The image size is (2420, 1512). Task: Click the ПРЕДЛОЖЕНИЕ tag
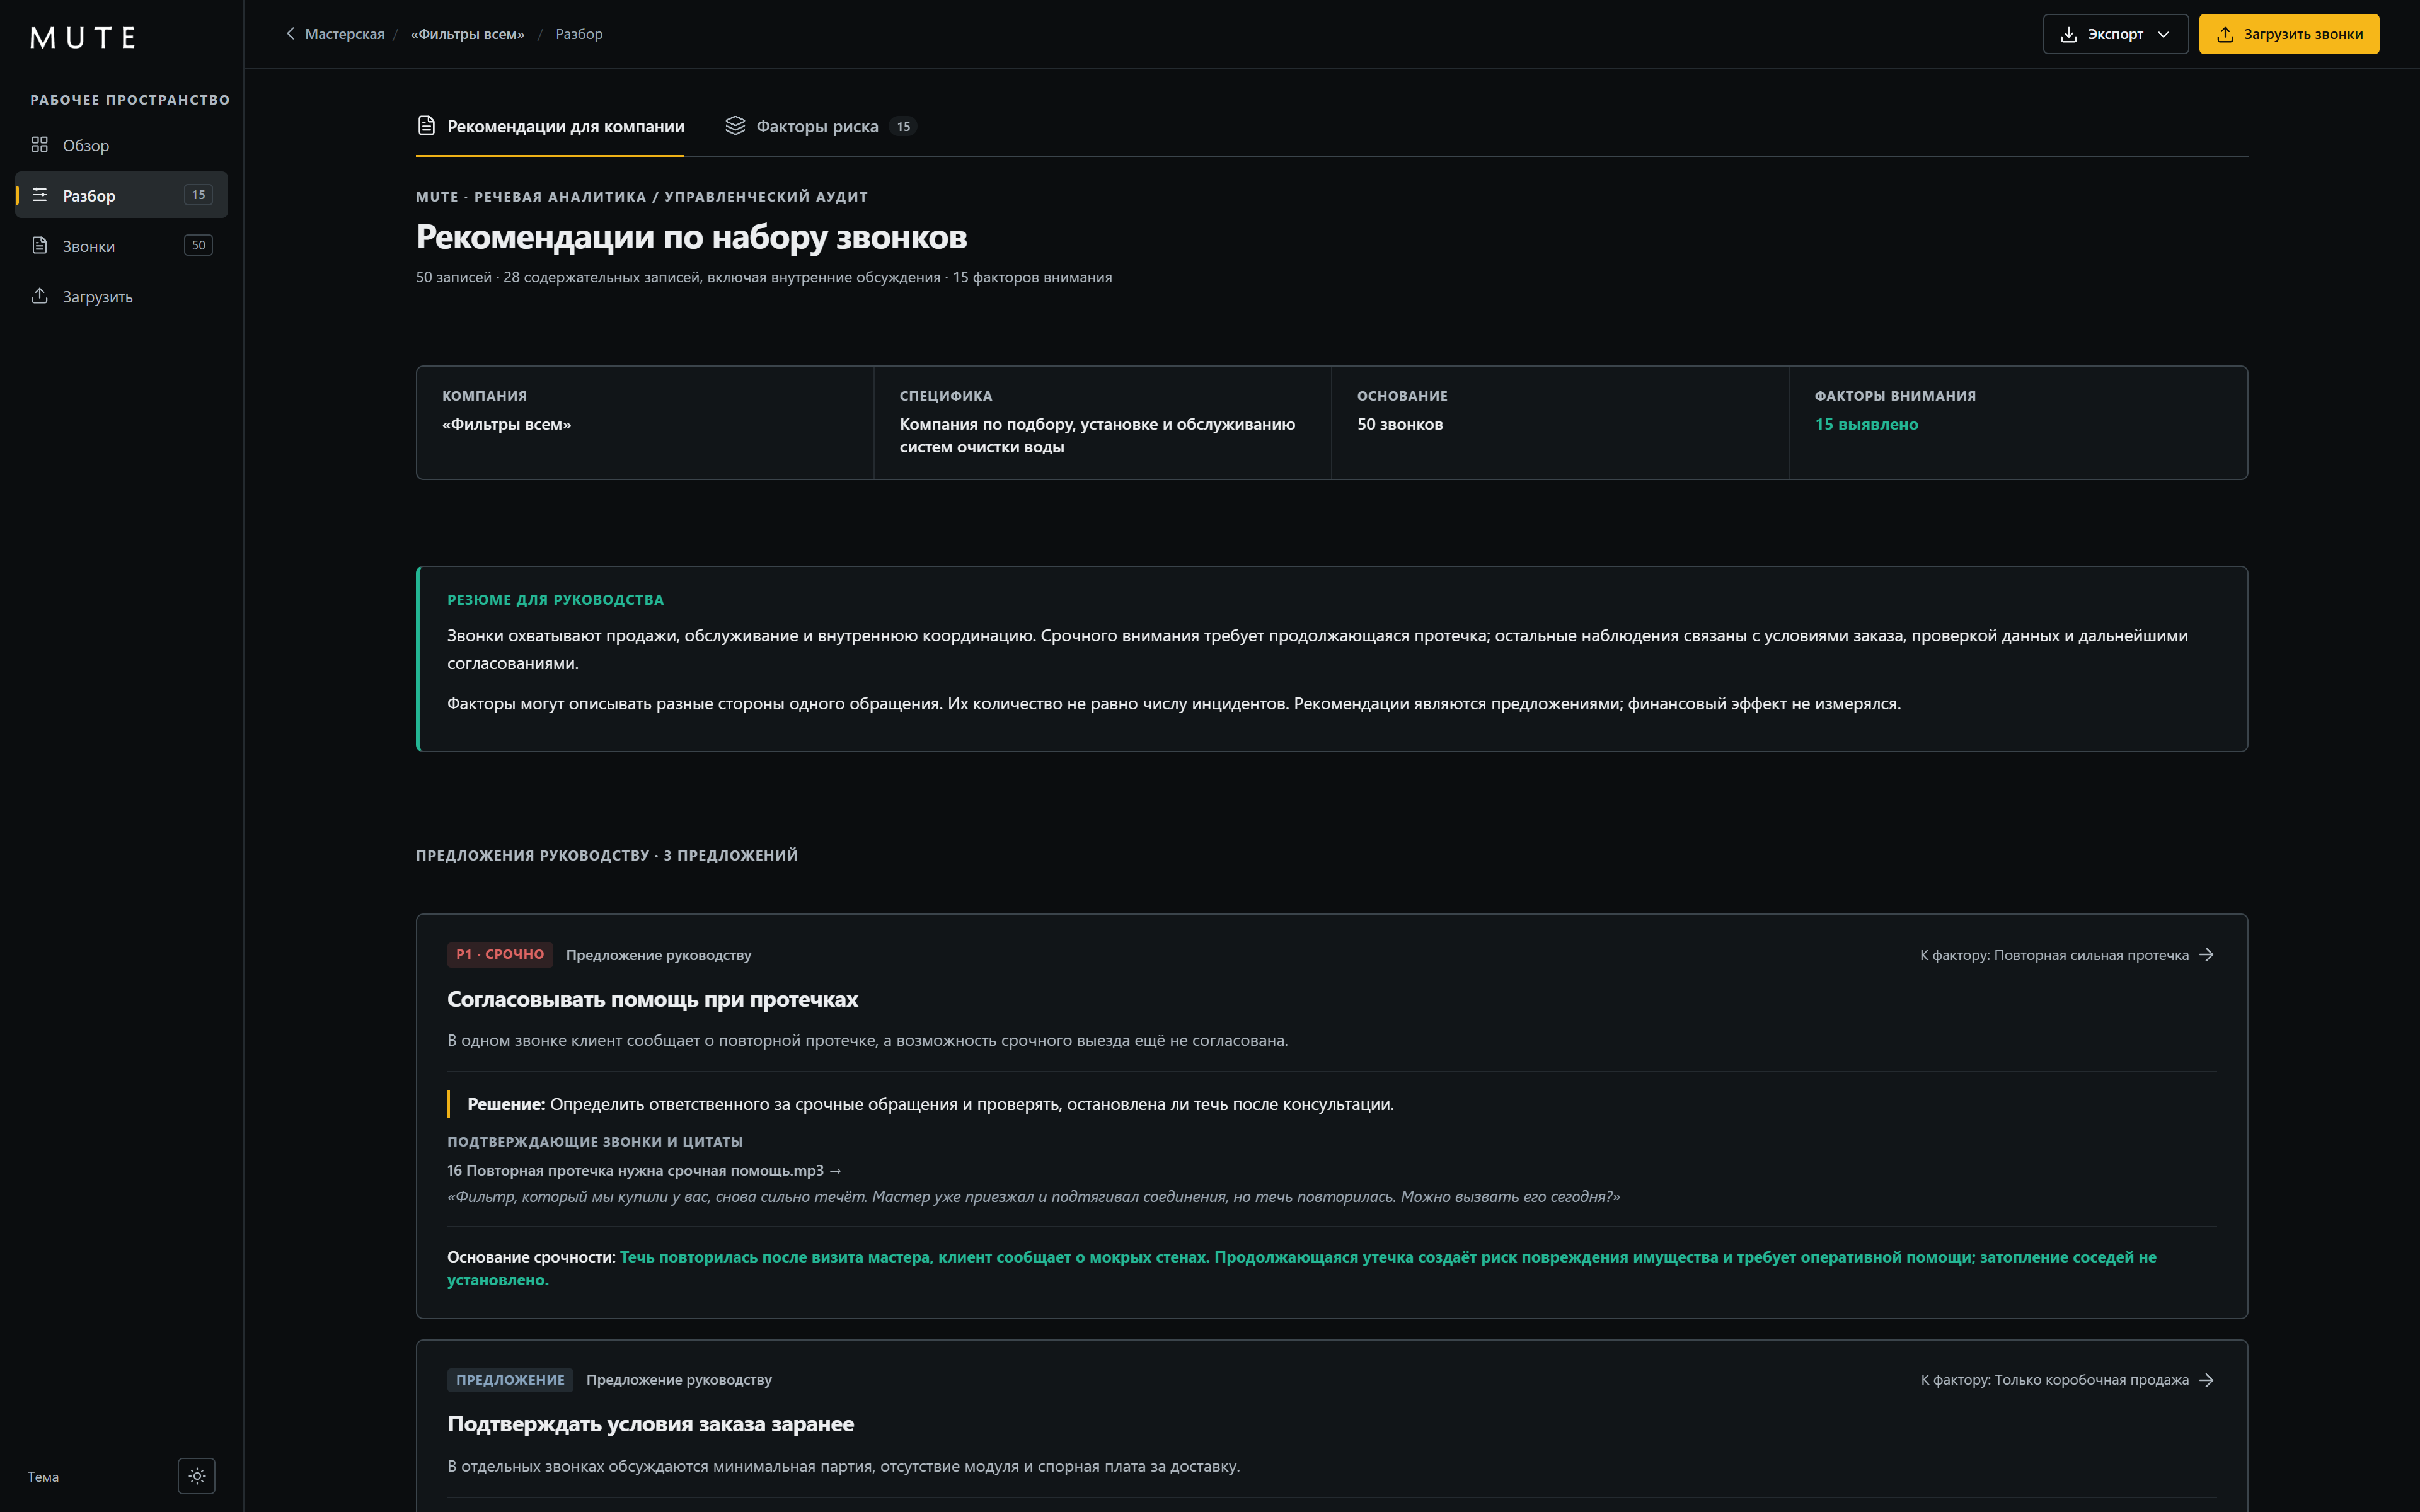tap(510, 1380)
